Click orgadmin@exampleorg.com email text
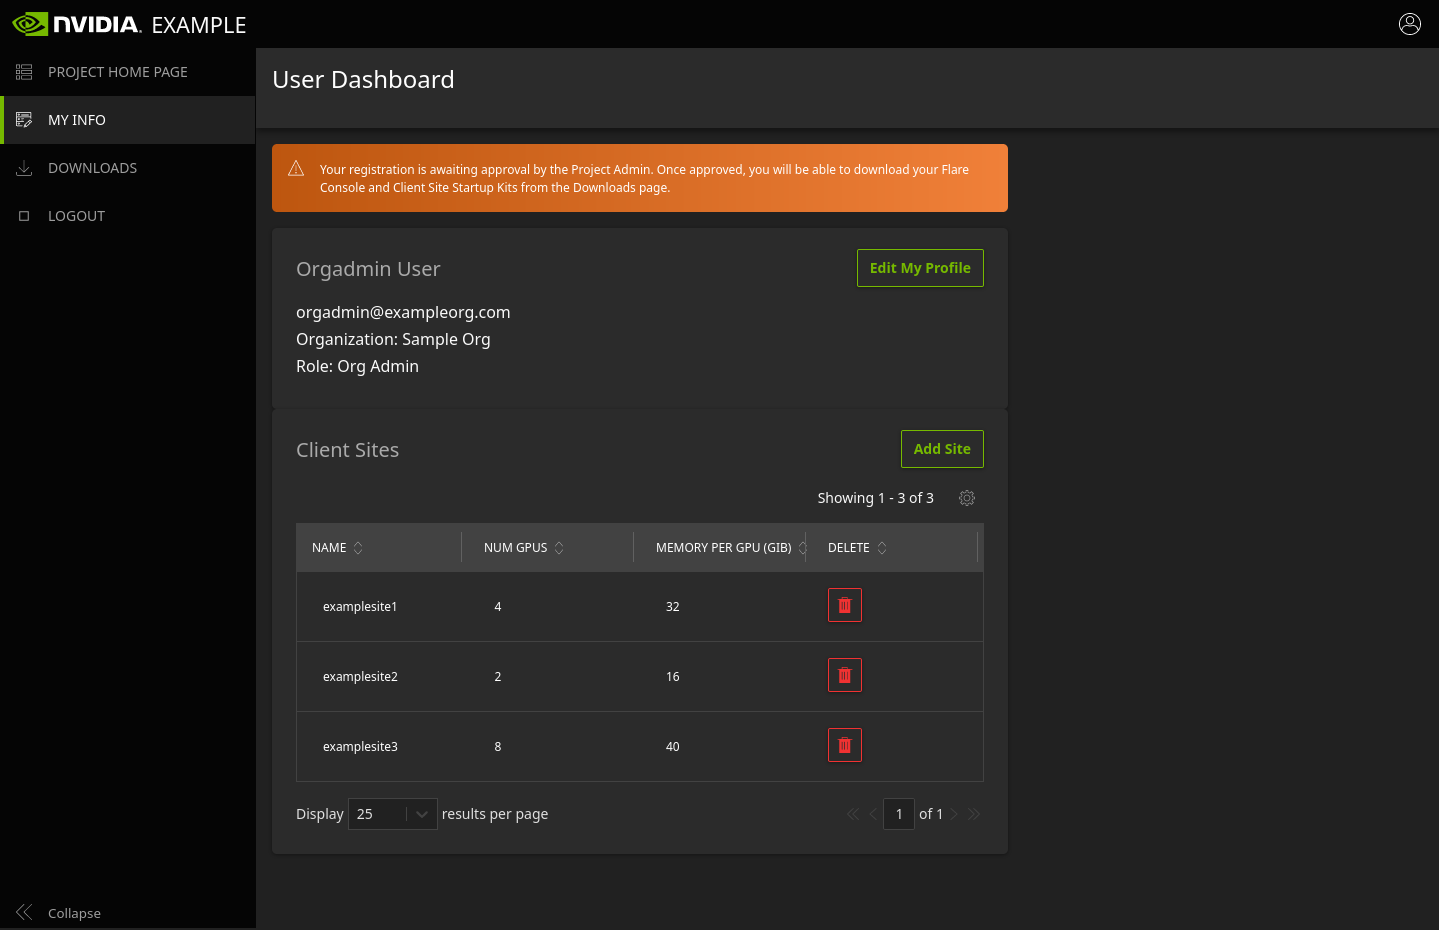The image size is (1439, 930). click(403, 312)
